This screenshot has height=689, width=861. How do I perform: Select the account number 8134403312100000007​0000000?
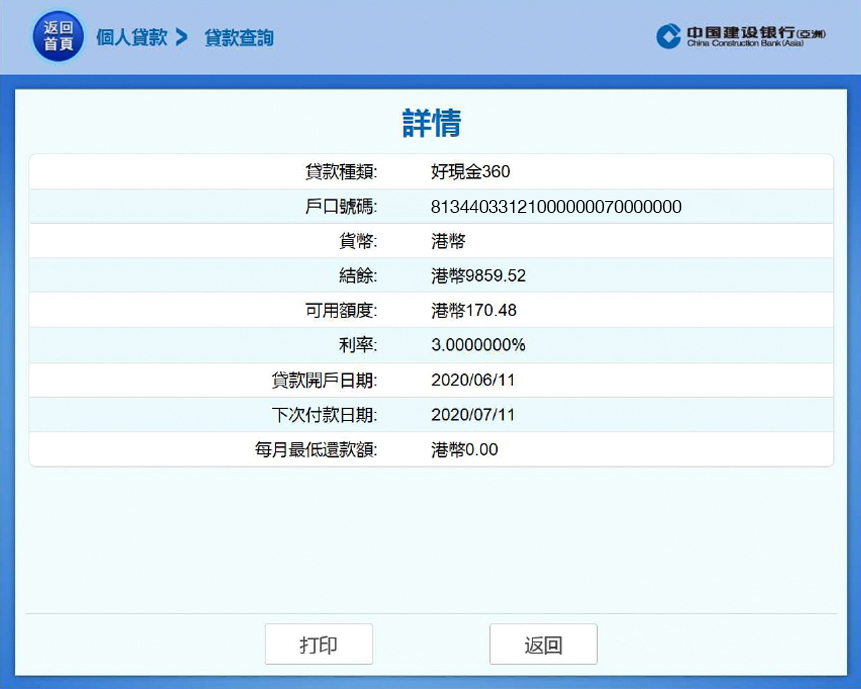[556, 207]
